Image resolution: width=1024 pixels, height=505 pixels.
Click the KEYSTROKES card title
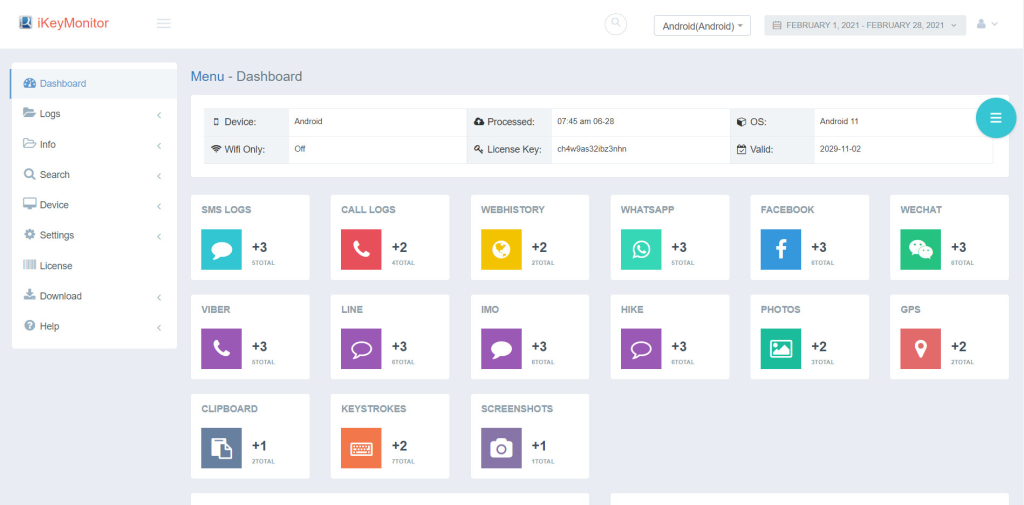pos(374,408)
